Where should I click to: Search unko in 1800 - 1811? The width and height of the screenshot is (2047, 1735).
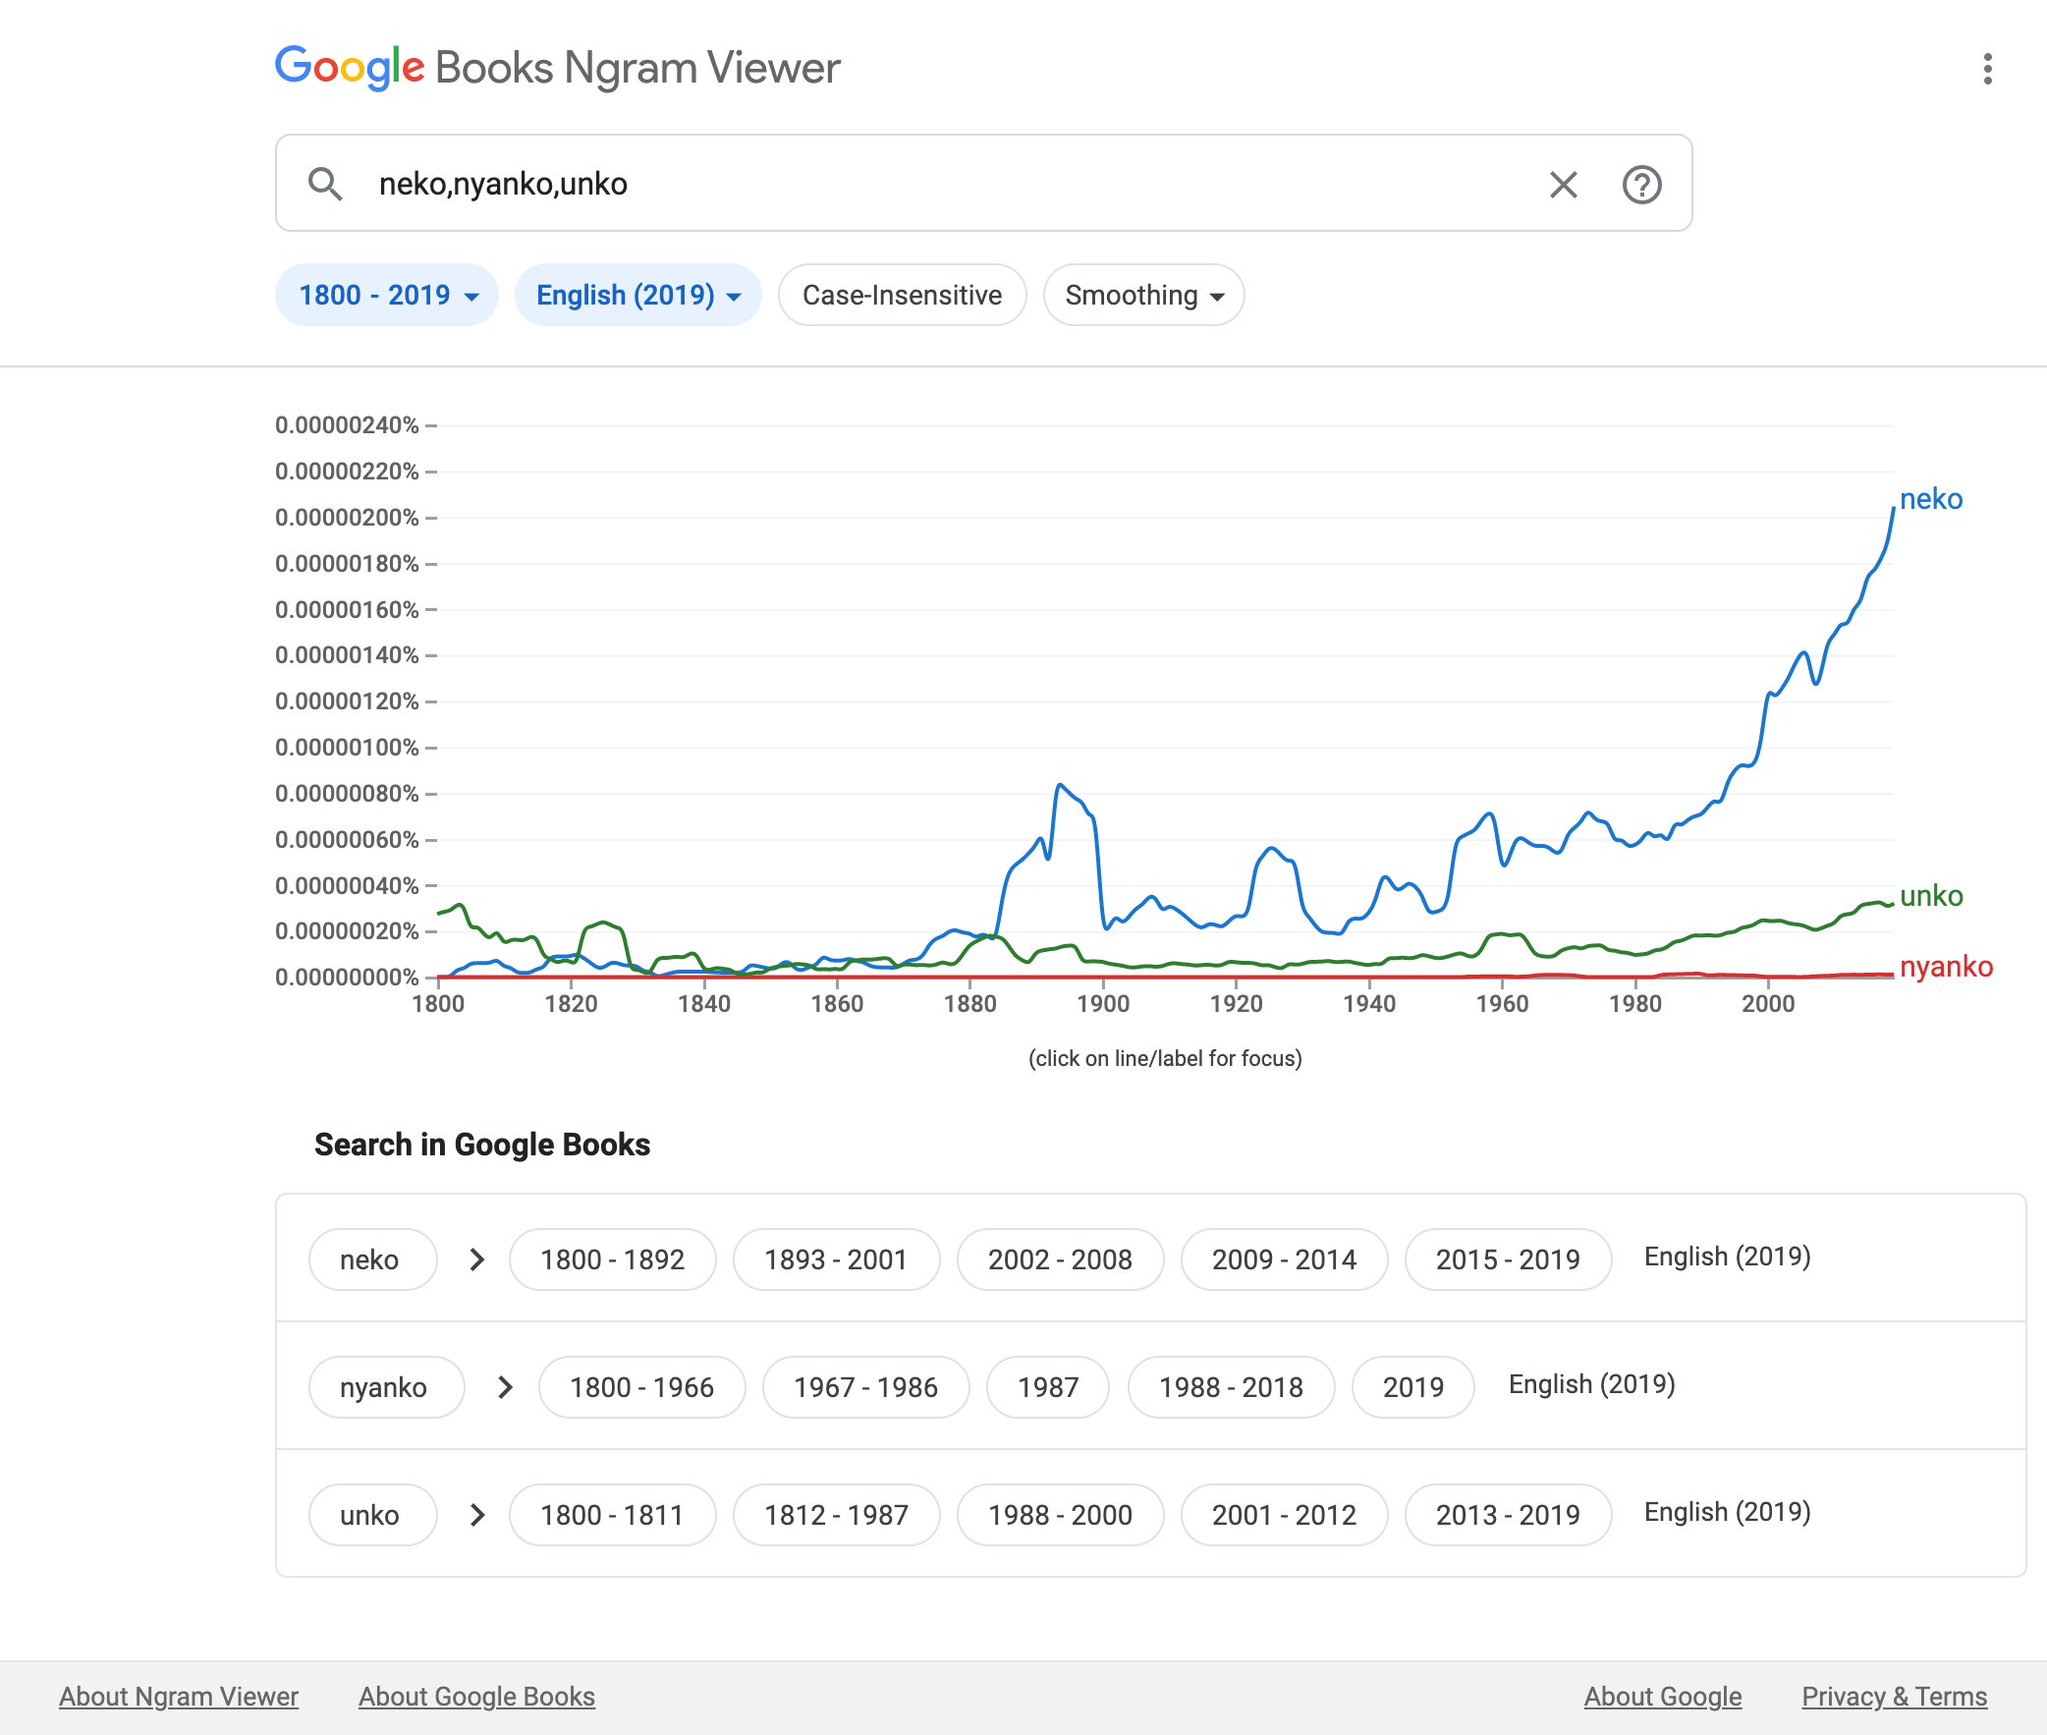(612, 1515)
